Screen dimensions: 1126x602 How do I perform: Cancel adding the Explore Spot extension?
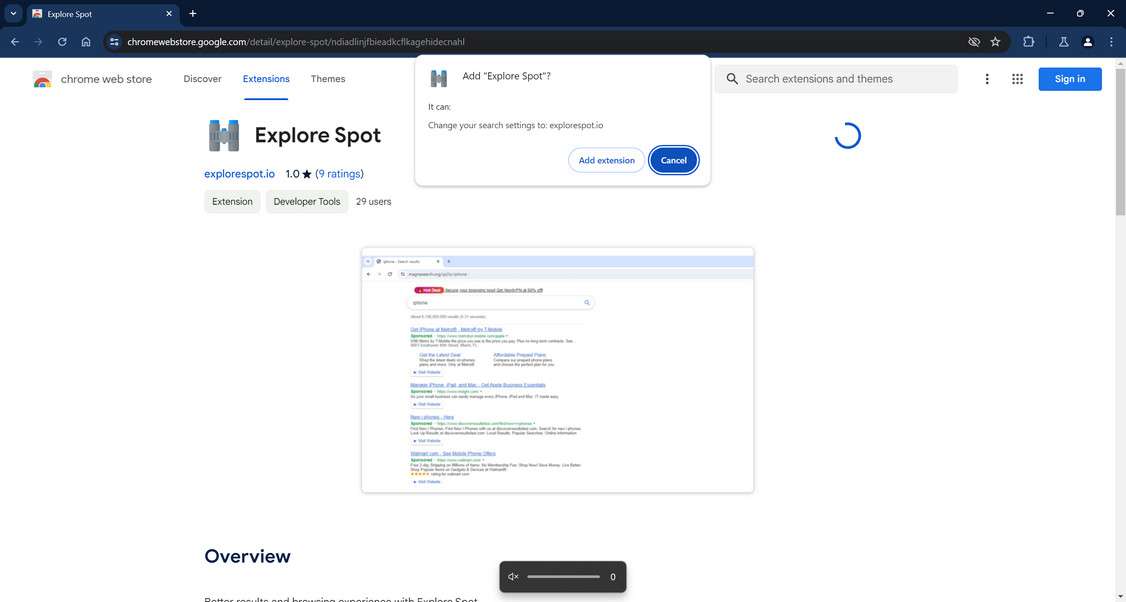tap(673, 160)
